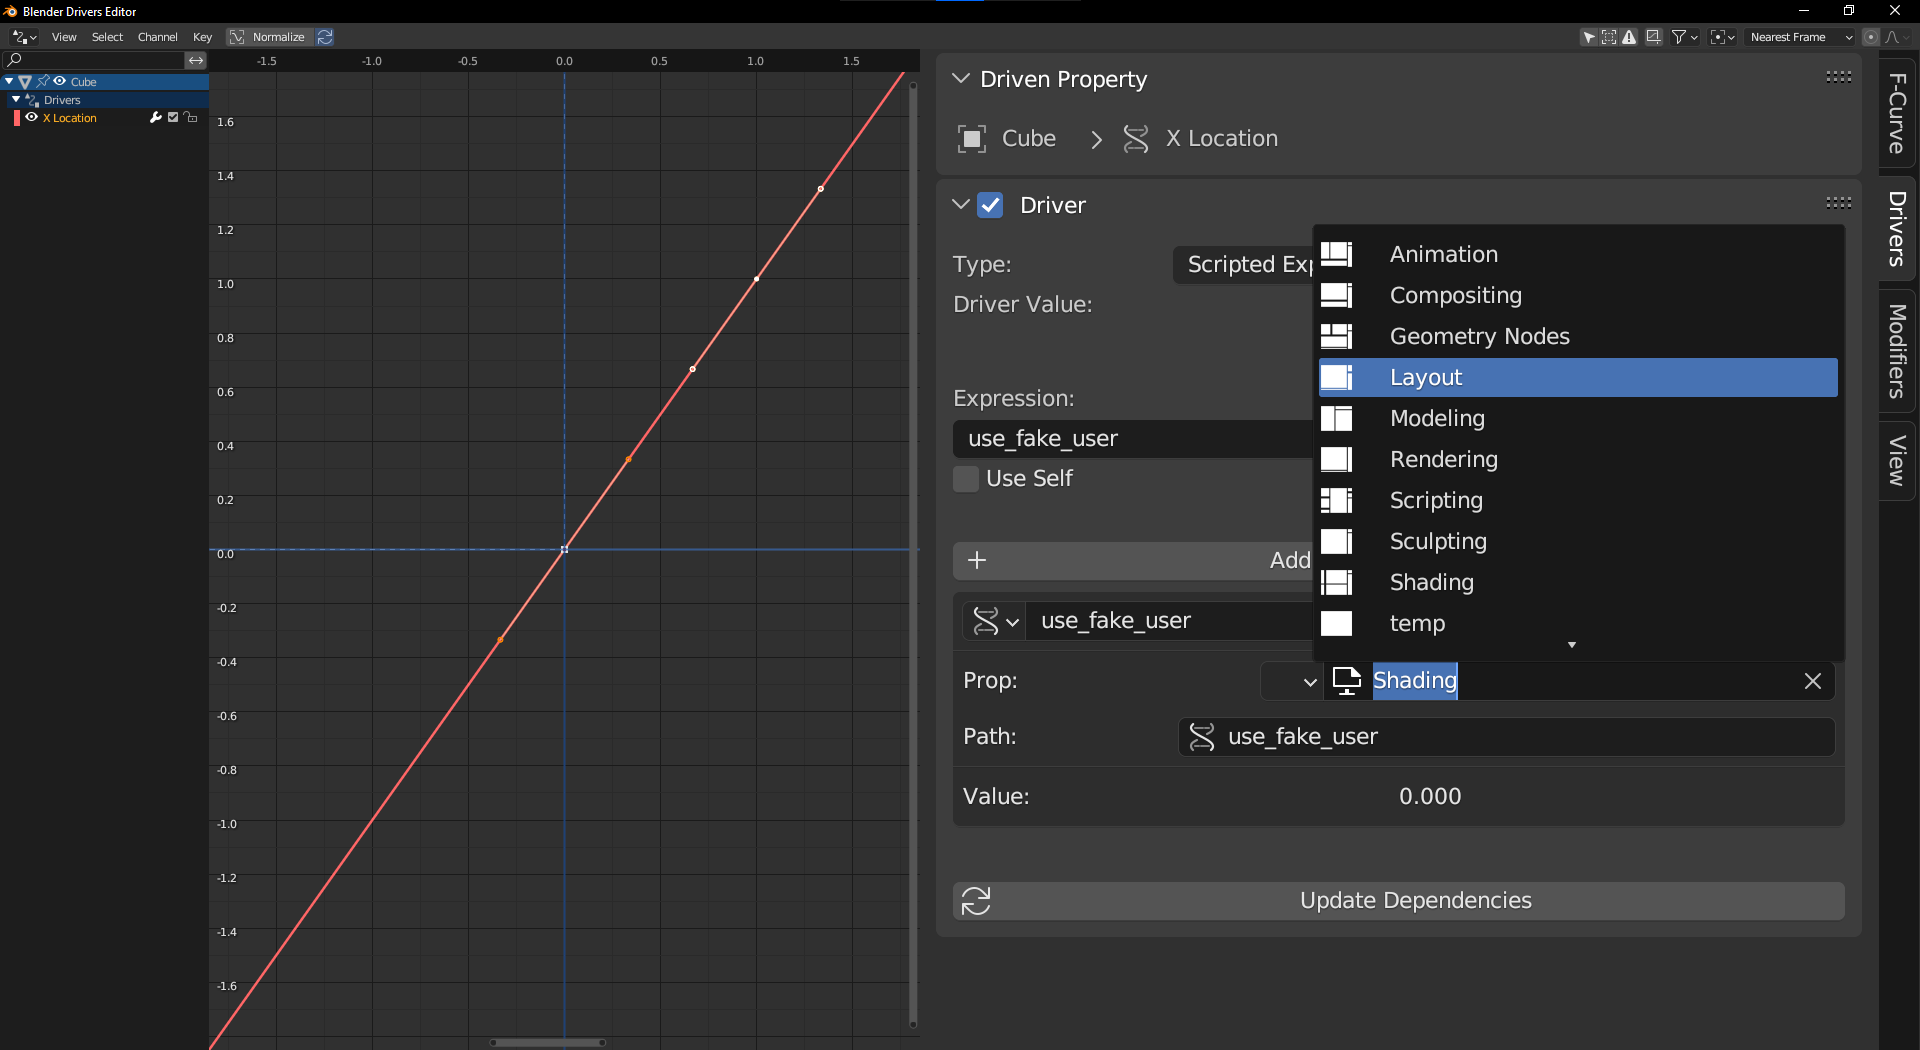Clear the Shading prop with X

coord(1812,681)
